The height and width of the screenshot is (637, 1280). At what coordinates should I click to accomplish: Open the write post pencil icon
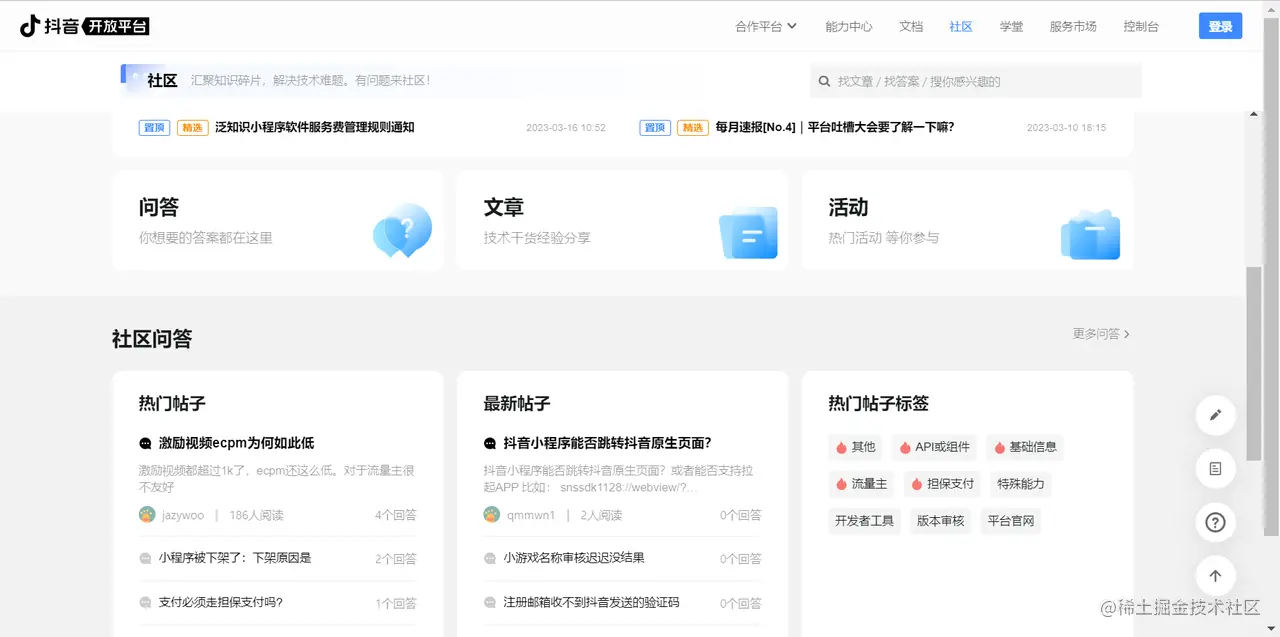[x=1216, y=415]
